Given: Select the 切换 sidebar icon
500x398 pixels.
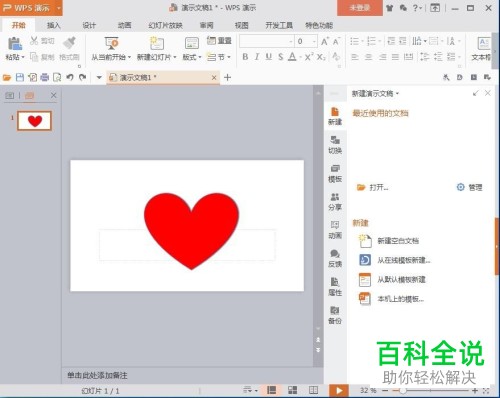Looking at the screenshot, I should point(335,145).
